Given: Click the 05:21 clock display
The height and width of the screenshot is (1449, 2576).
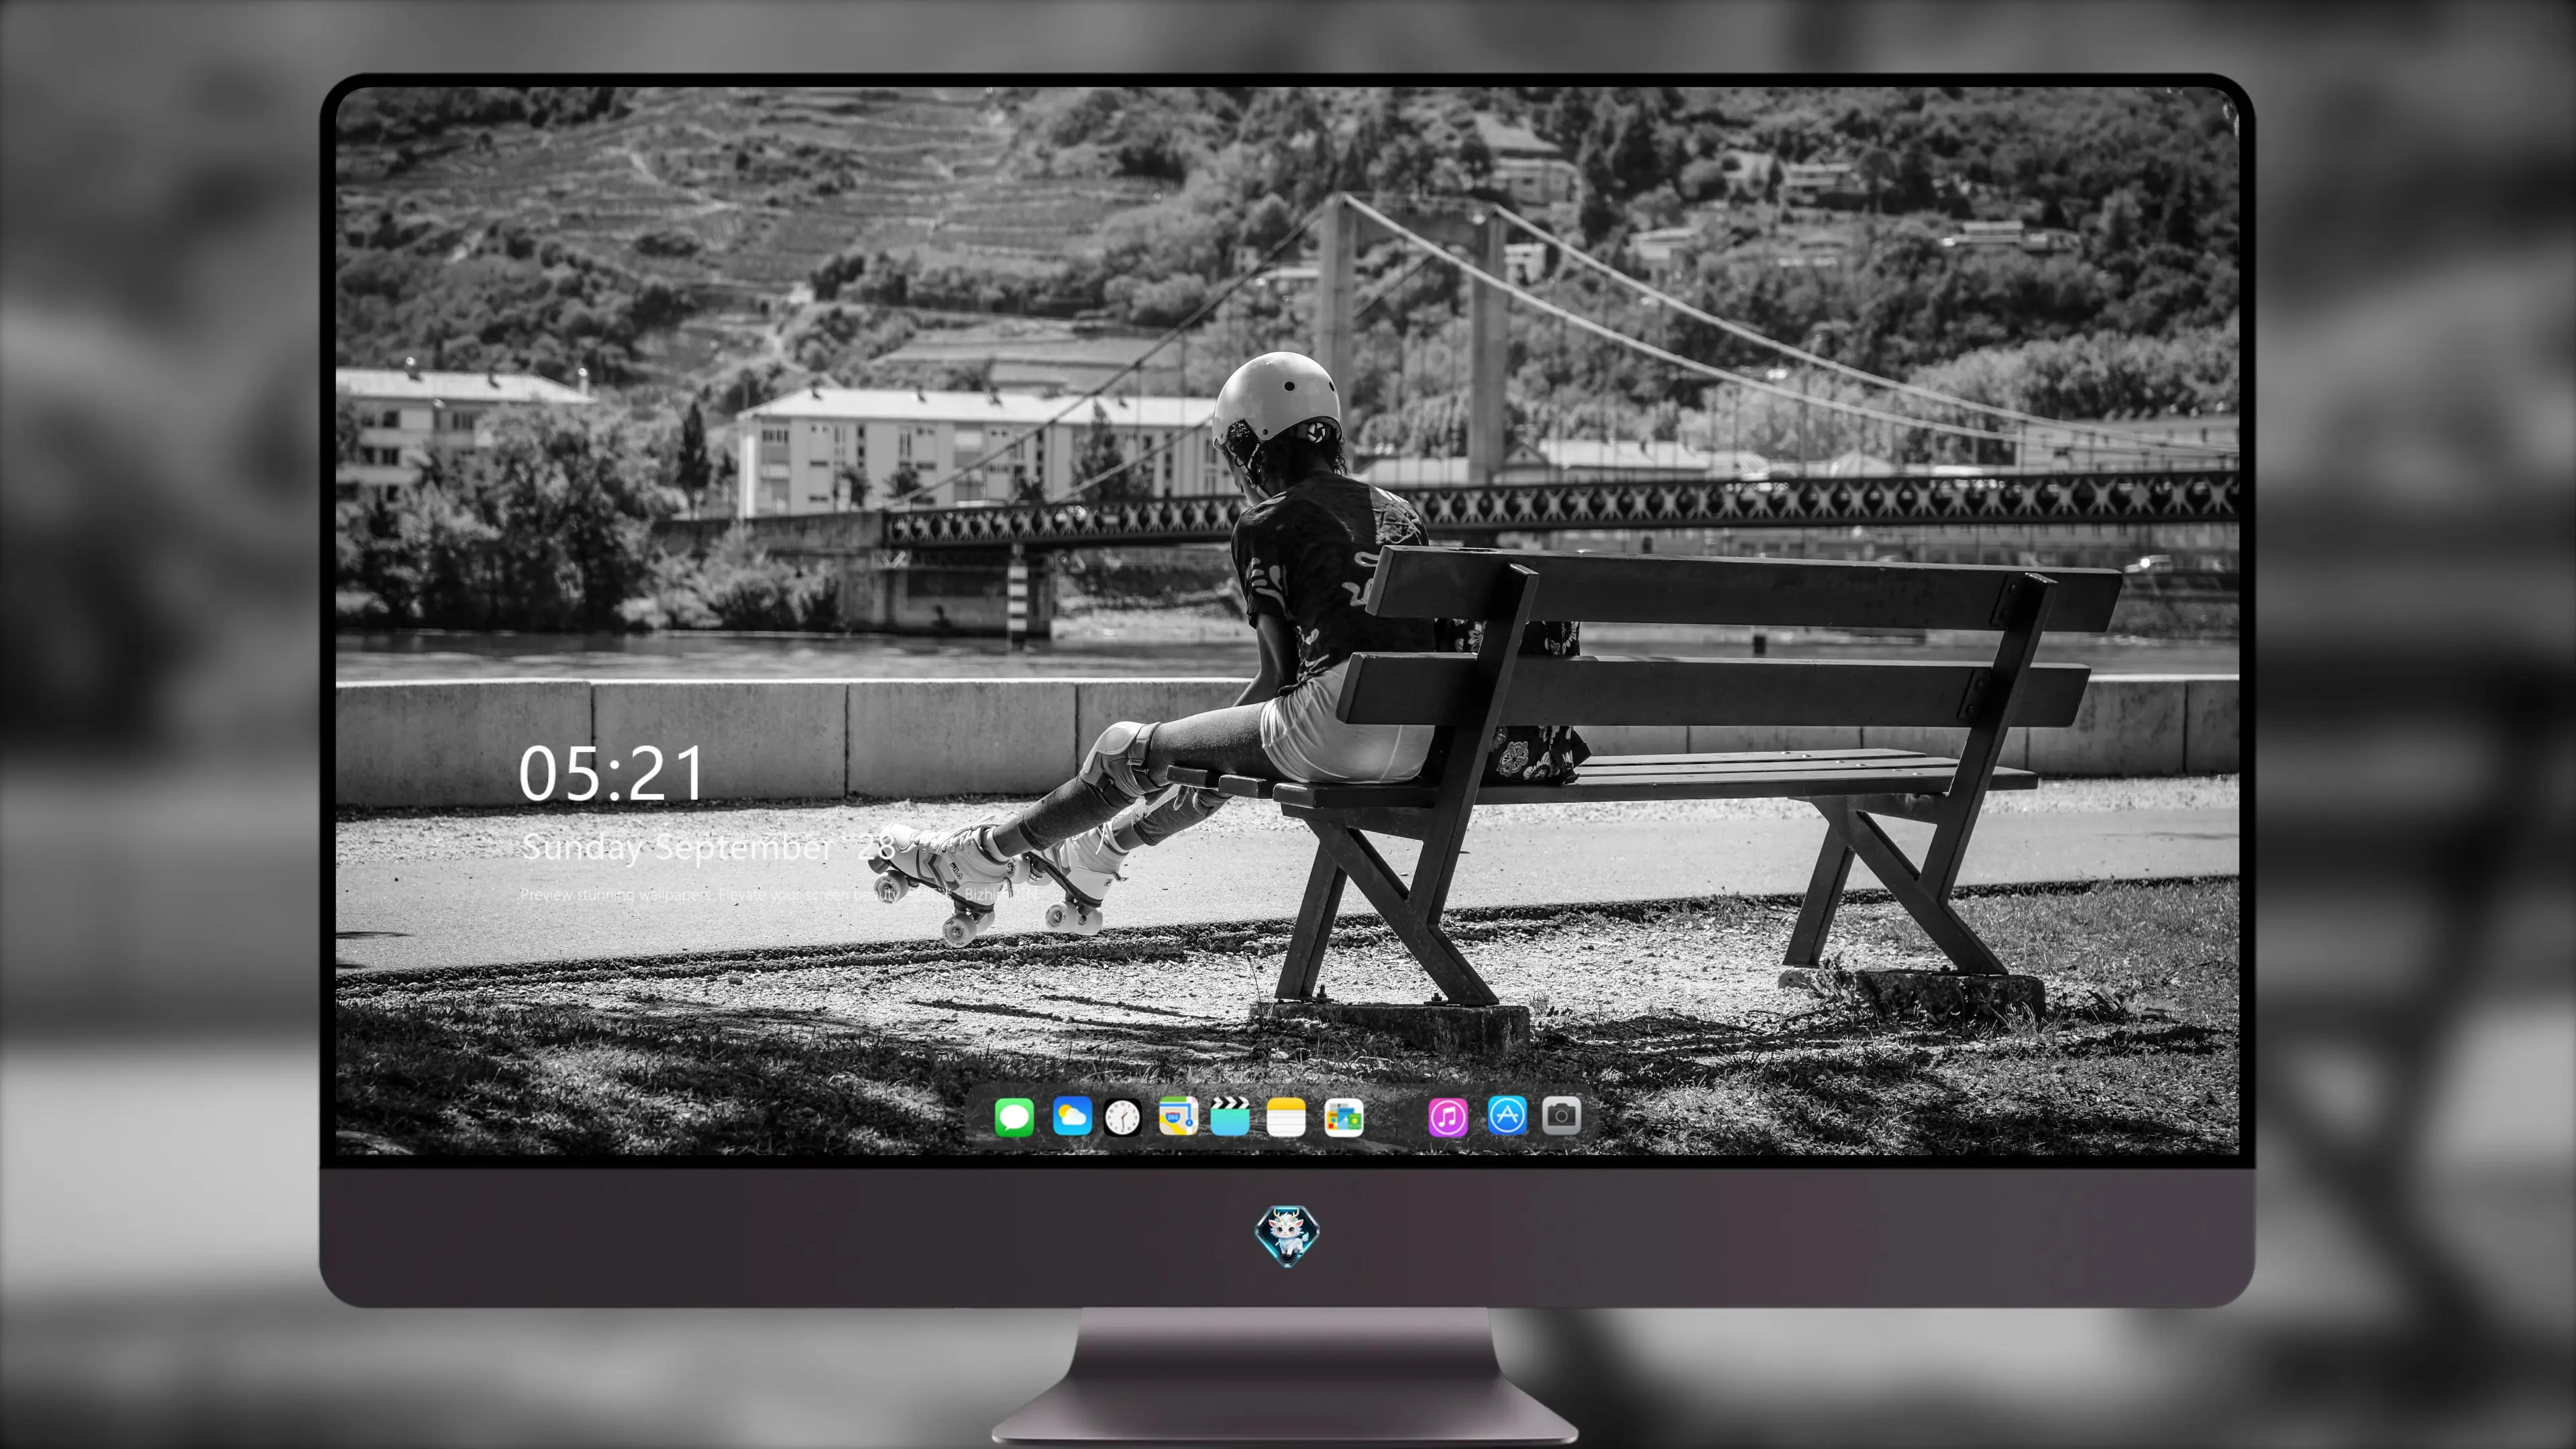Looking at the screenshot, I should tap(611, 774).
